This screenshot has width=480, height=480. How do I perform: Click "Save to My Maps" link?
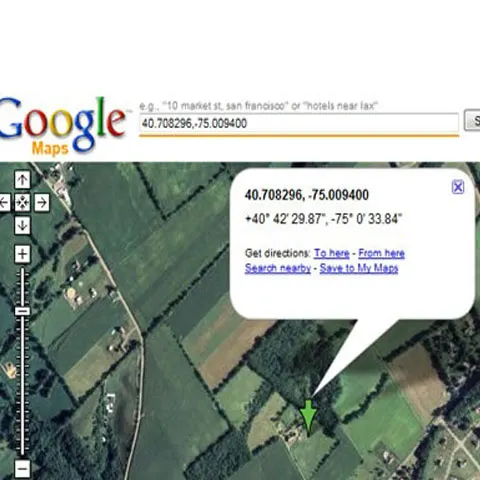(359, 268)
